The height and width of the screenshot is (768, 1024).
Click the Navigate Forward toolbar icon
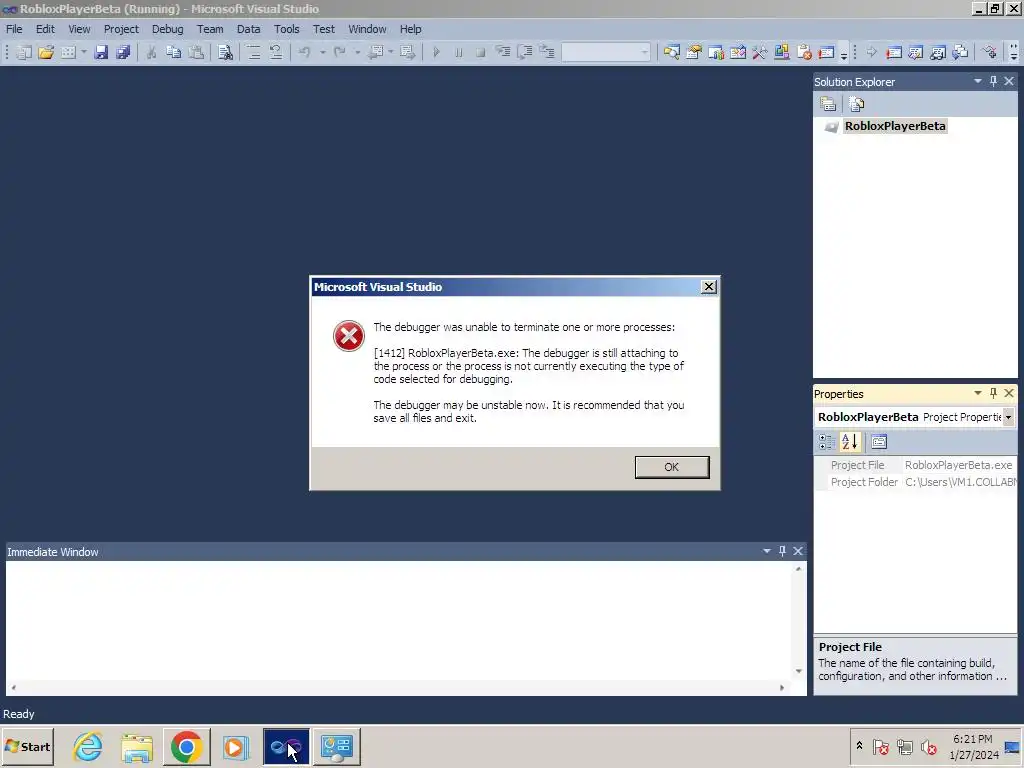[408, 52]
